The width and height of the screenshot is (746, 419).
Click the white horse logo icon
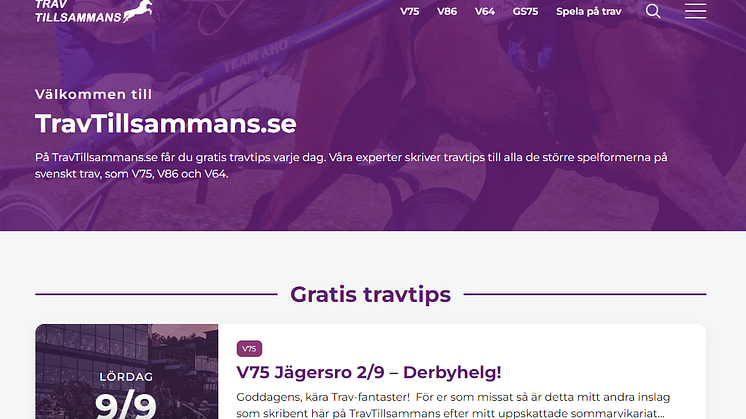click(138, 11)
